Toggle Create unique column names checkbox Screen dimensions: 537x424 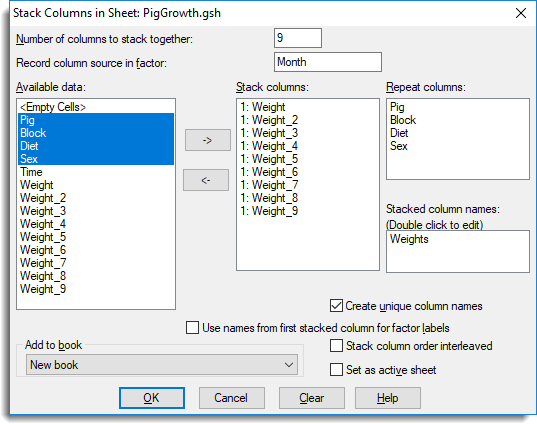(x=336, y=305)
